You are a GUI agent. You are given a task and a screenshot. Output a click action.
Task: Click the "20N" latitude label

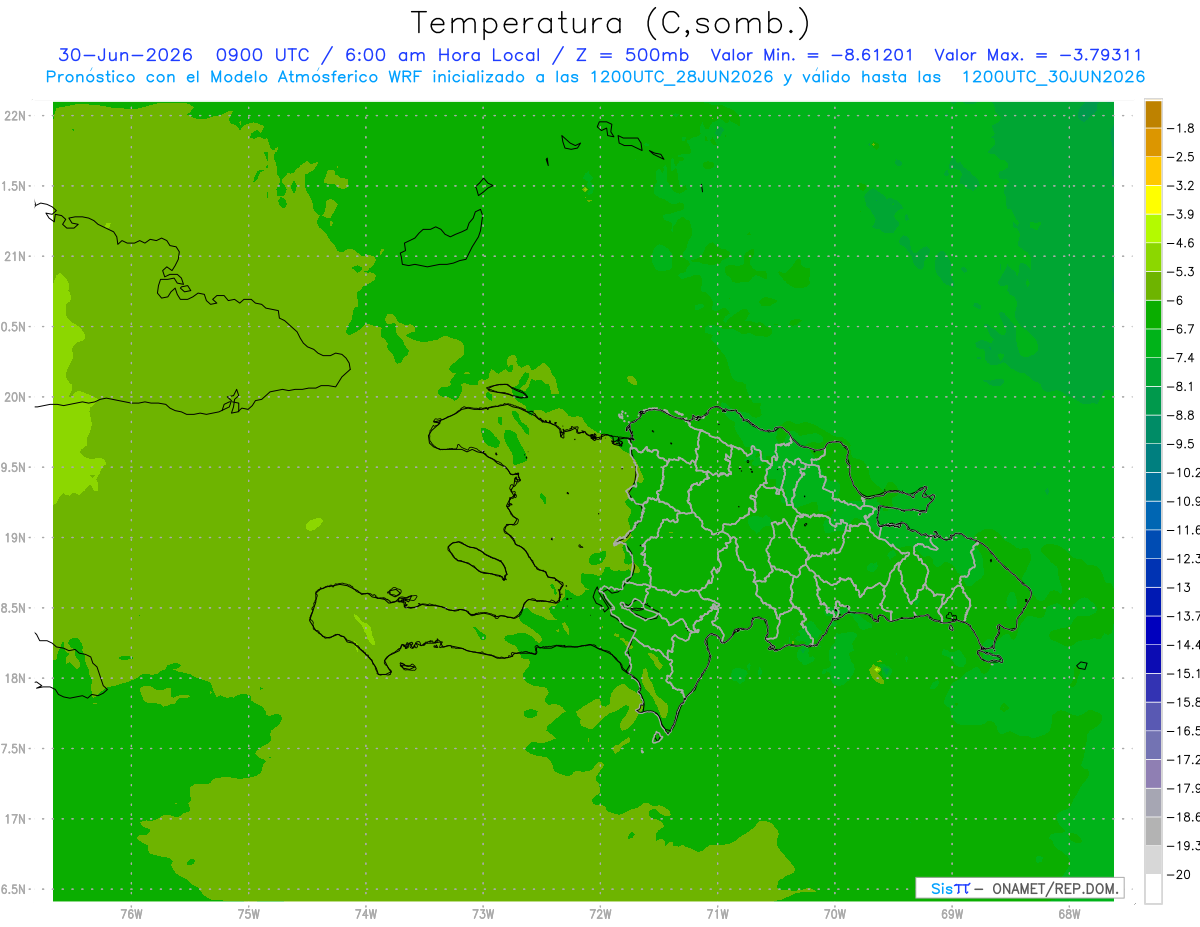click(16, 397)
